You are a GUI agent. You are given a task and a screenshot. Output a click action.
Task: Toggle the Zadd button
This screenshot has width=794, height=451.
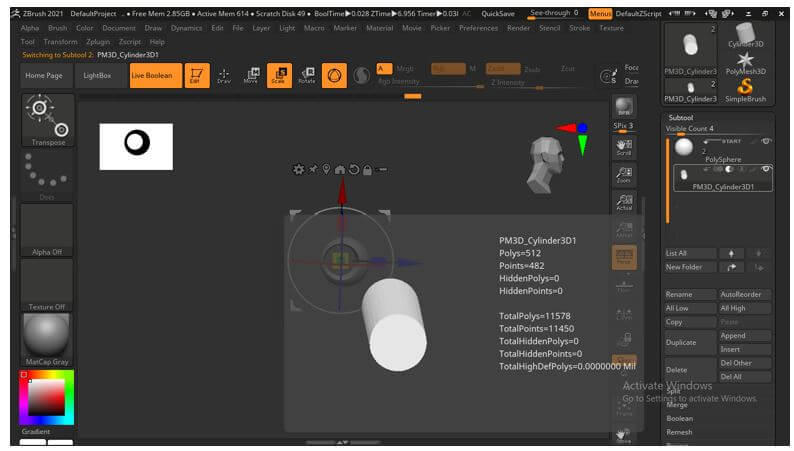pyautogui.click(x=503, y=68)
